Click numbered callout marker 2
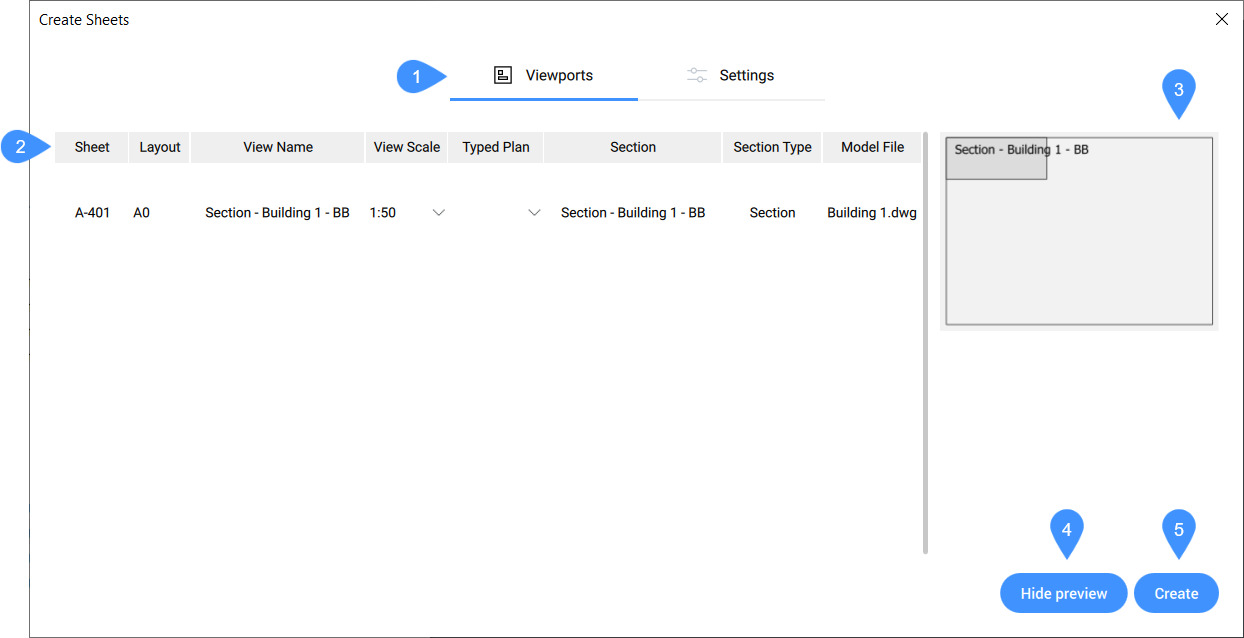 coord(20,148)
